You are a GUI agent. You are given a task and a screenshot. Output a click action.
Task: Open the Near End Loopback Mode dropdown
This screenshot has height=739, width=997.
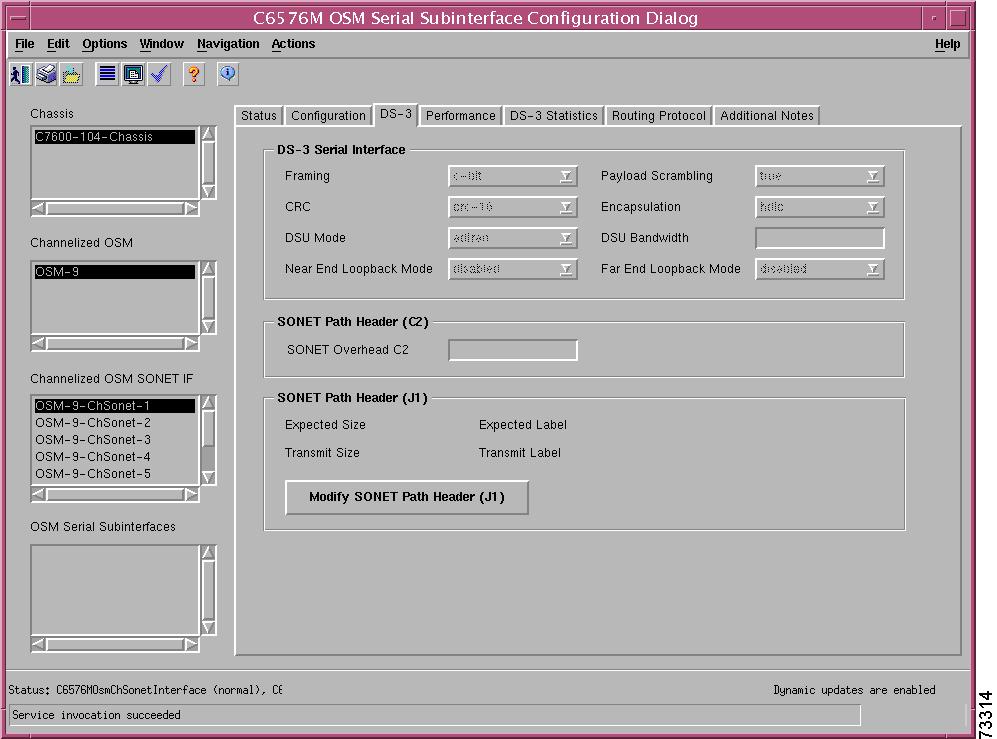512,269
